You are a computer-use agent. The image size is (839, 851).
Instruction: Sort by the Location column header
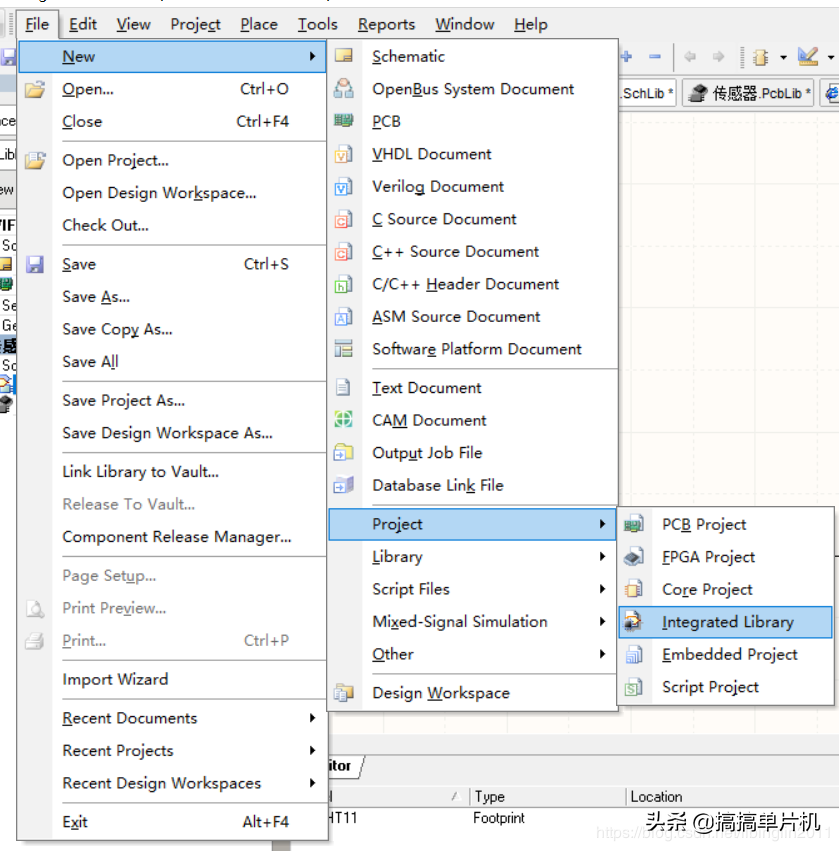656,796
